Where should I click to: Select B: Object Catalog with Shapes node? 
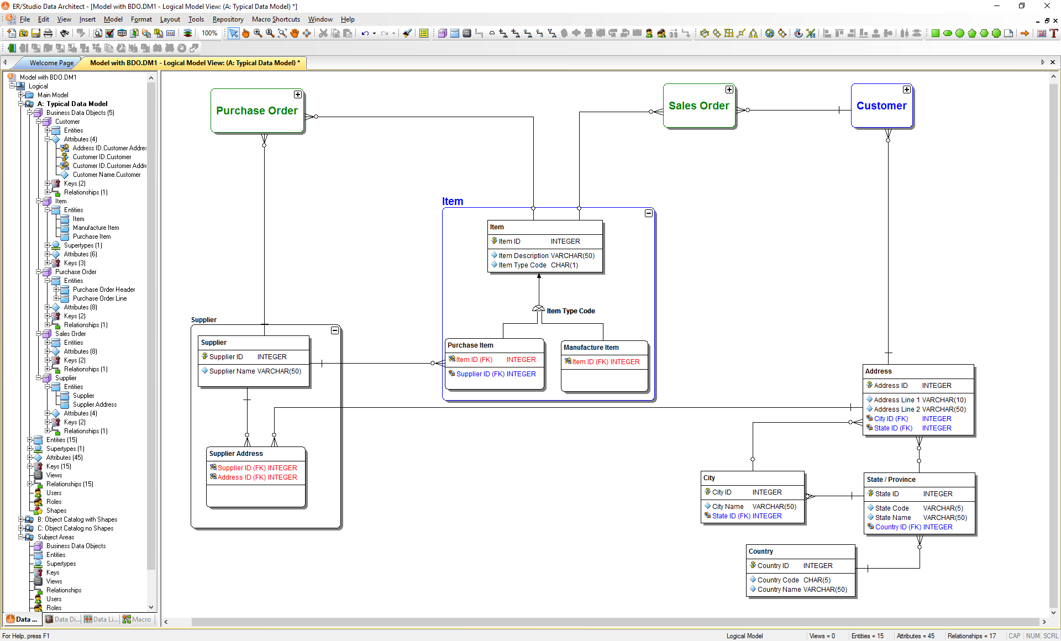pos(76,520)
